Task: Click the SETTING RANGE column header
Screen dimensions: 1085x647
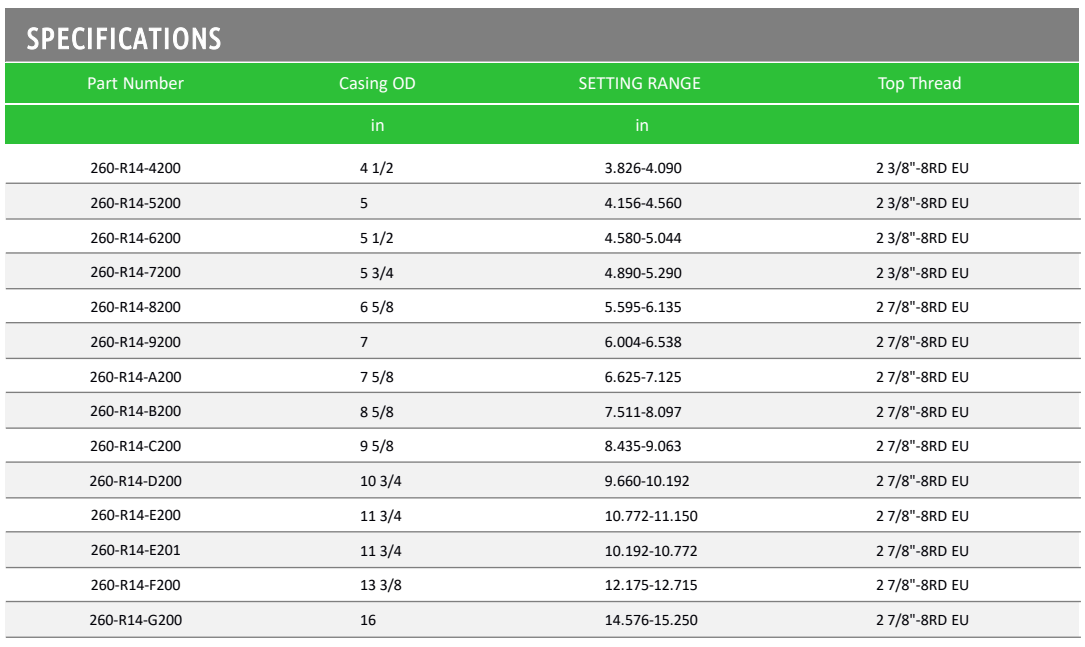Action: [x=639, y=84]
